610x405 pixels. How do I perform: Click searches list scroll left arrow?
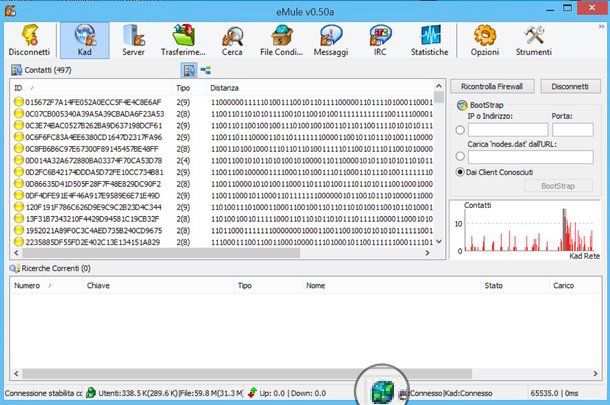[16, 373]
